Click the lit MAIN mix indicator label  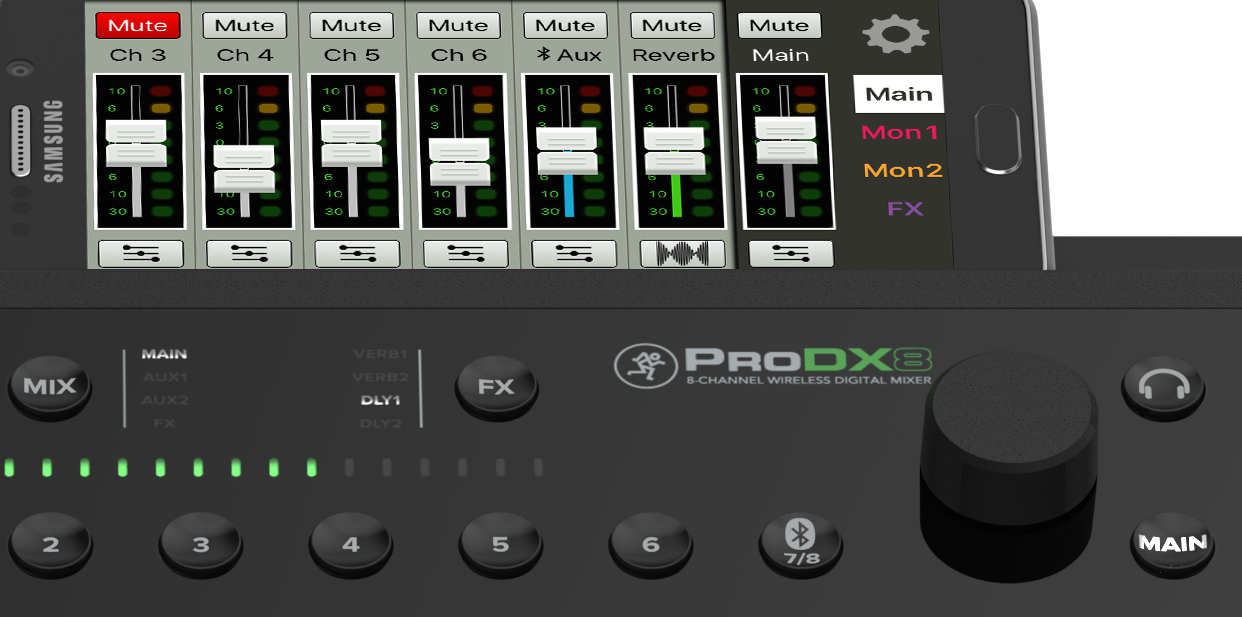(x=164, y=354)
